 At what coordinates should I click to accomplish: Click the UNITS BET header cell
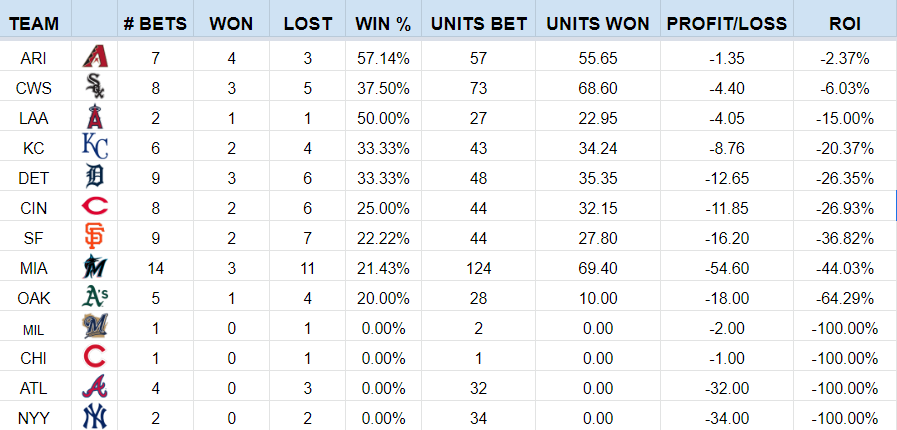point(479,23)
